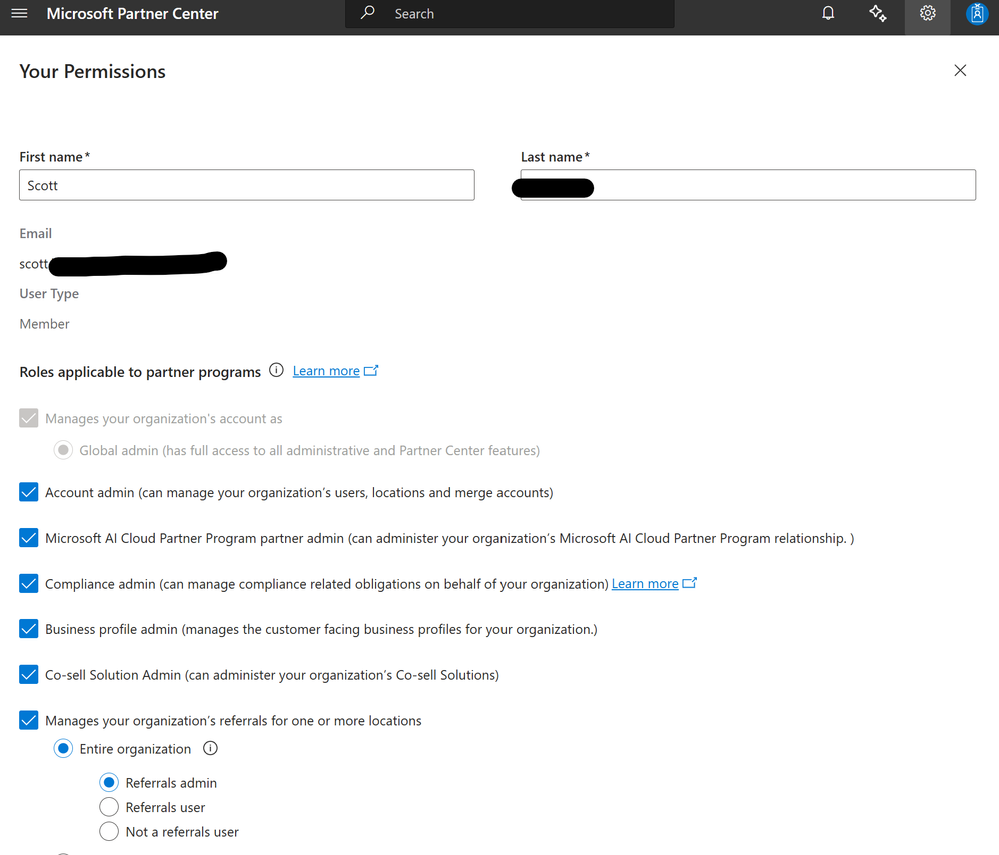
Task: Open the settings gear menu
Action: click(x=928, y=13)
